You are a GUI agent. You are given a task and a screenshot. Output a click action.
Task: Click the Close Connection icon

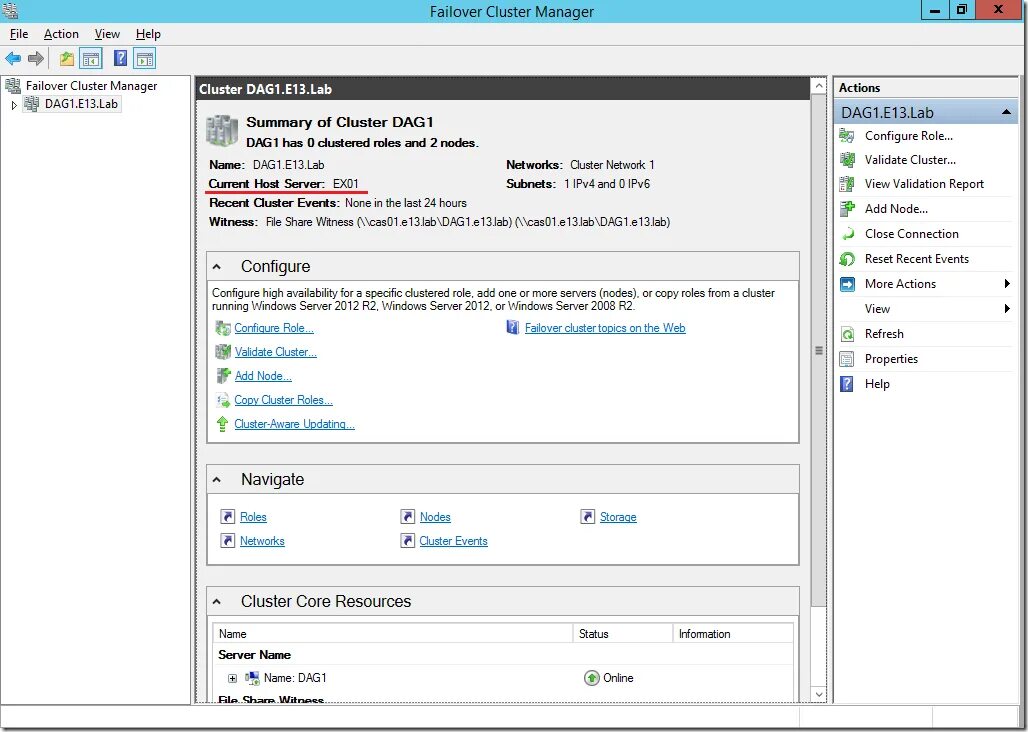pyautogui.click(x=847, y=234)
